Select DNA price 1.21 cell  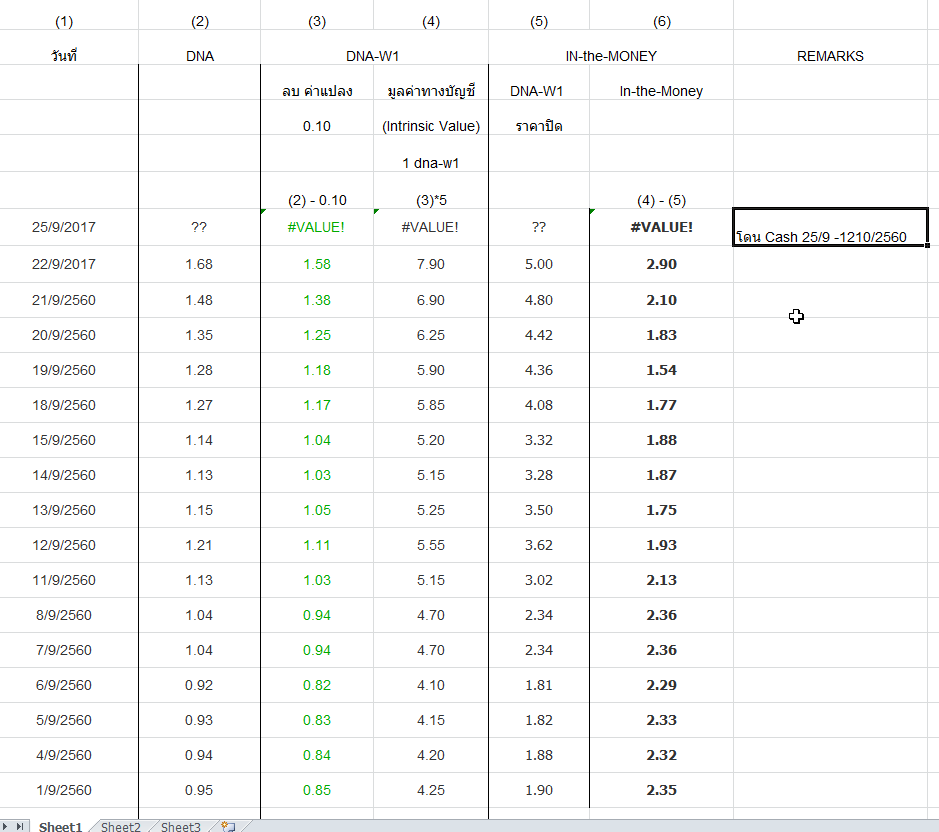tap(199, 545)
